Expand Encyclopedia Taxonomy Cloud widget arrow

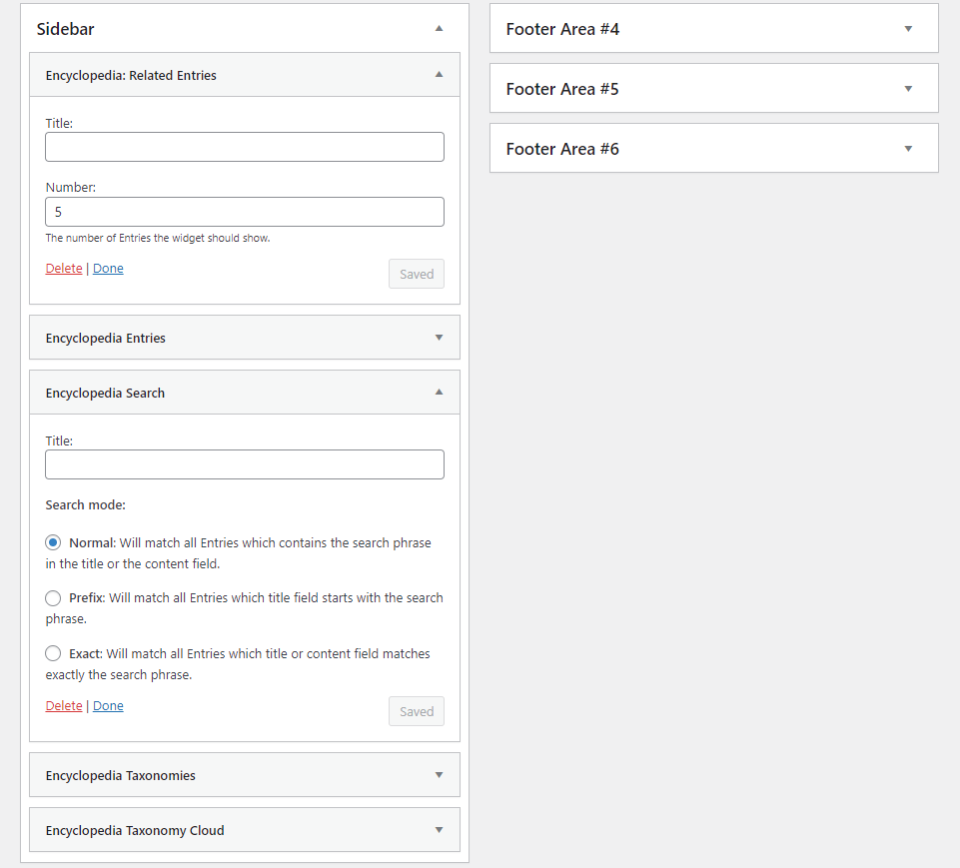click(438, 830)
